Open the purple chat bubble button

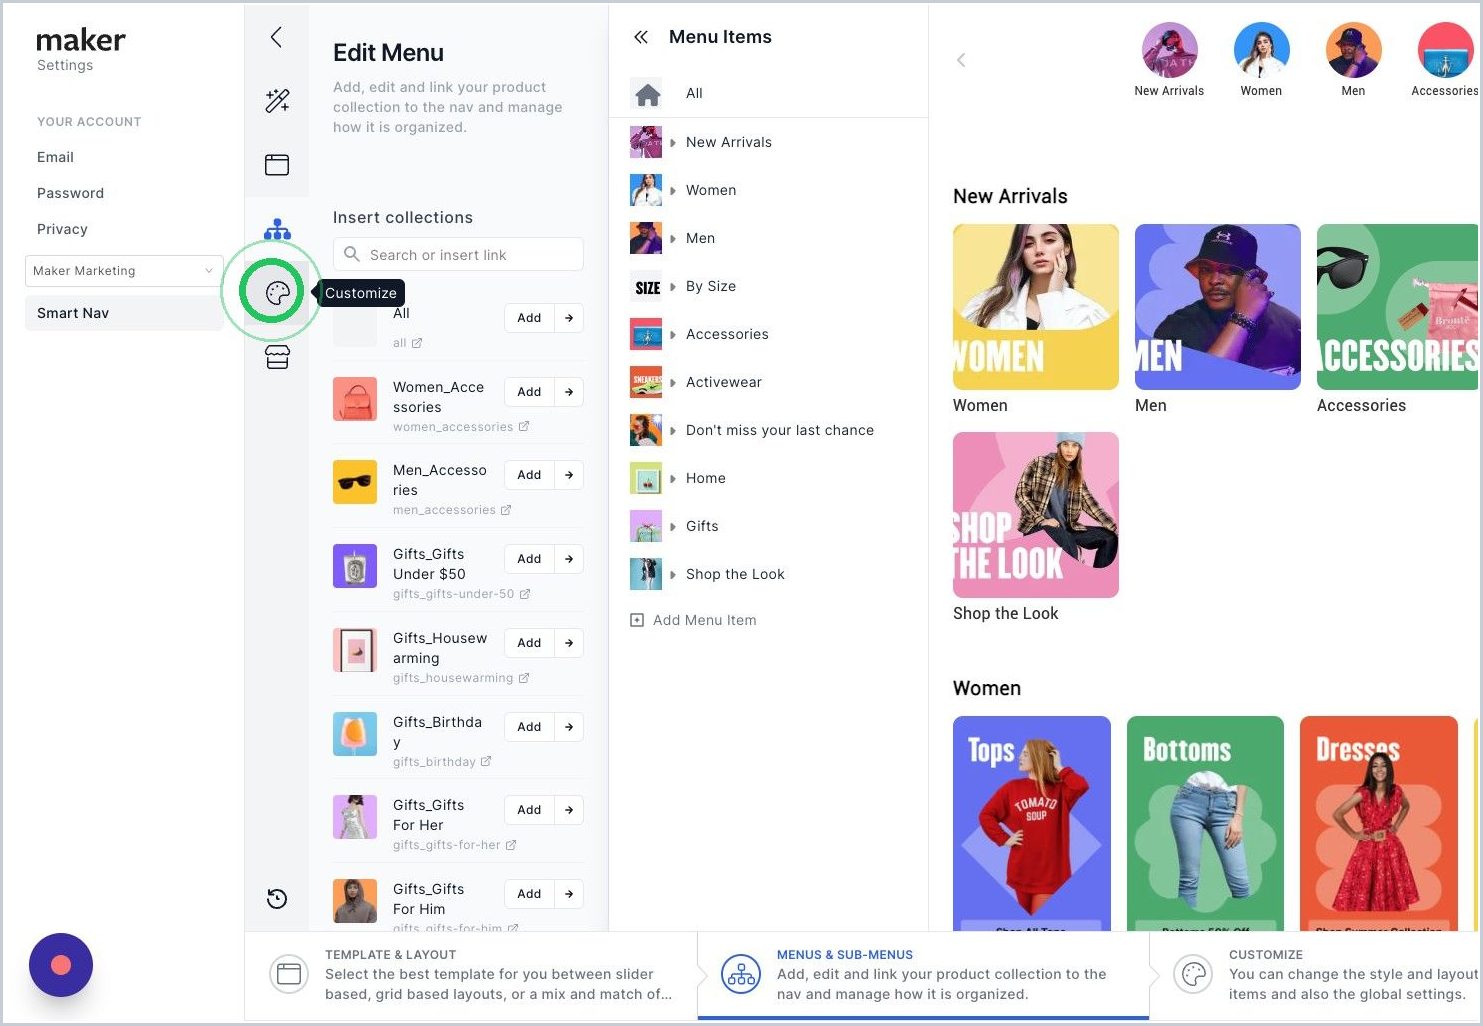61,965
